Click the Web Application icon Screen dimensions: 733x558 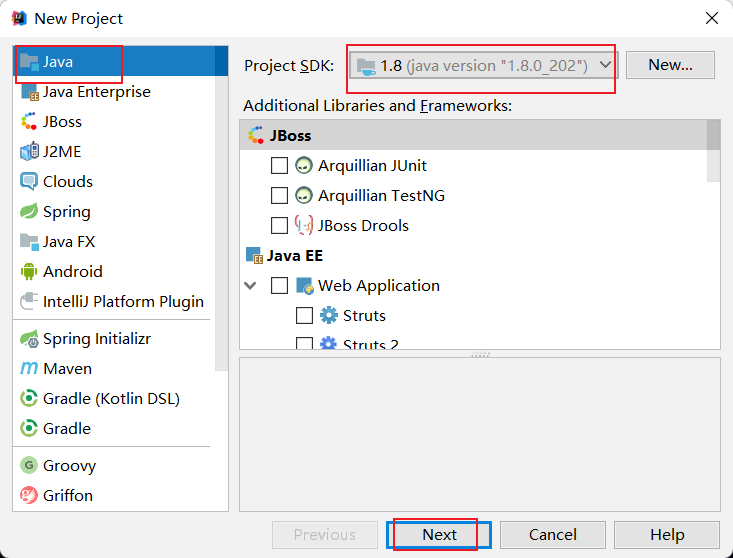[305, 286]
